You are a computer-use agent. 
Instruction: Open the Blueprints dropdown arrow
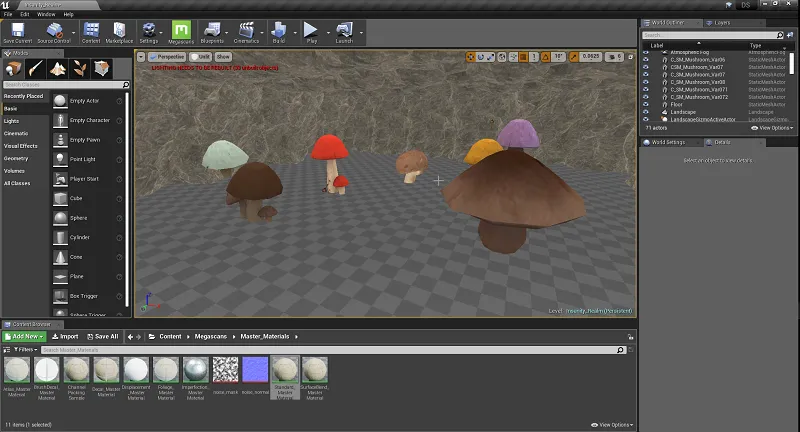point(227,33)
